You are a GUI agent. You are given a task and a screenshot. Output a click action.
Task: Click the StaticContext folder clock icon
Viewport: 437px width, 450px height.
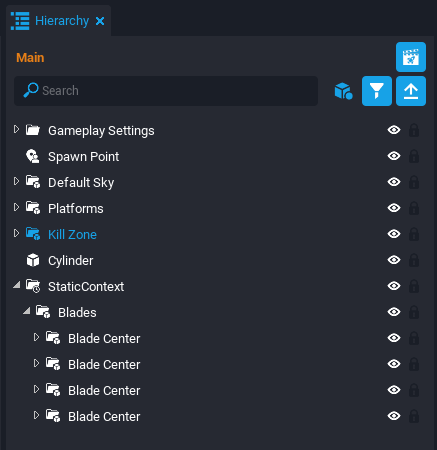(x=33, y=286)
